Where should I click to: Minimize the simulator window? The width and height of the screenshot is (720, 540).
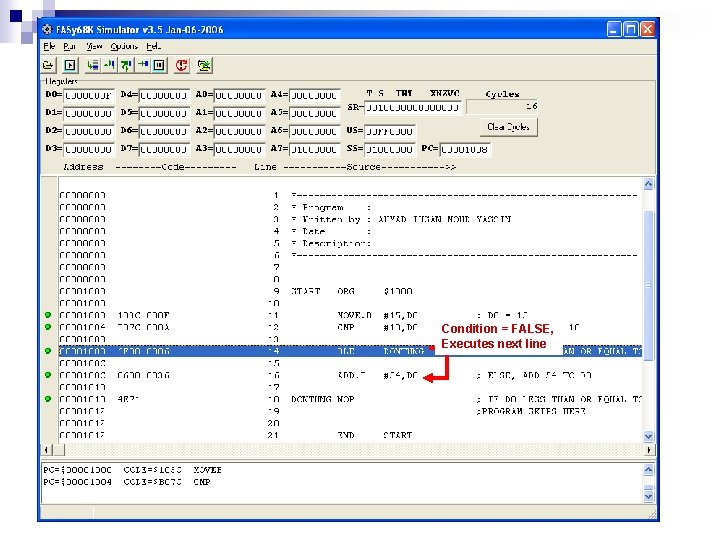tap(614, 29)
